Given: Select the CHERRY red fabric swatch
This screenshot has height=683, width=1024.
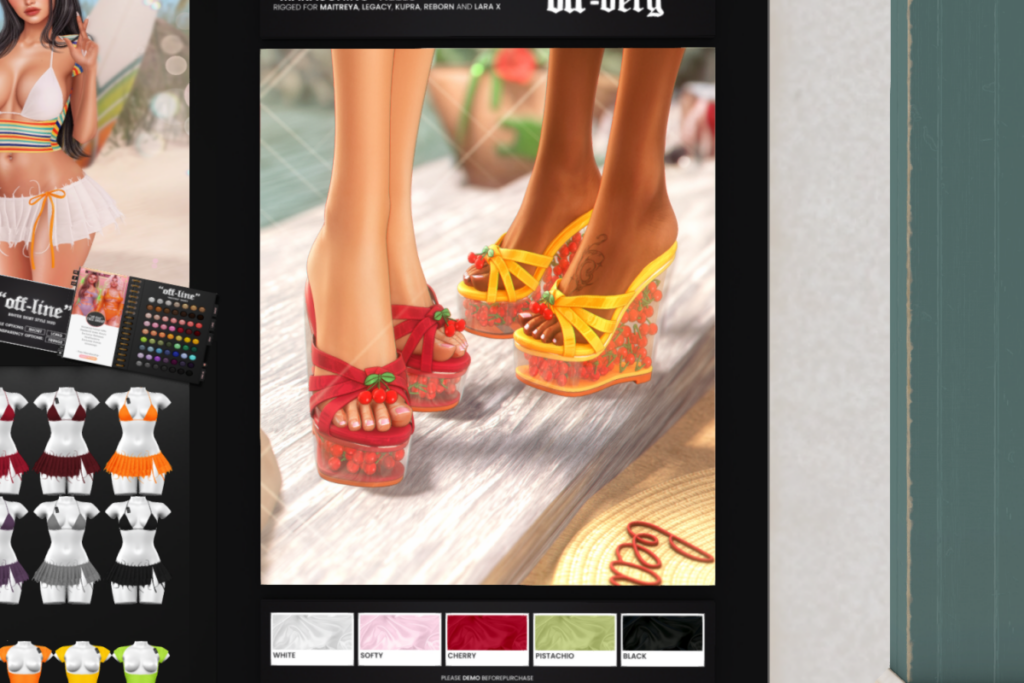Looking at the screenshot, I should tap(487, 634).
